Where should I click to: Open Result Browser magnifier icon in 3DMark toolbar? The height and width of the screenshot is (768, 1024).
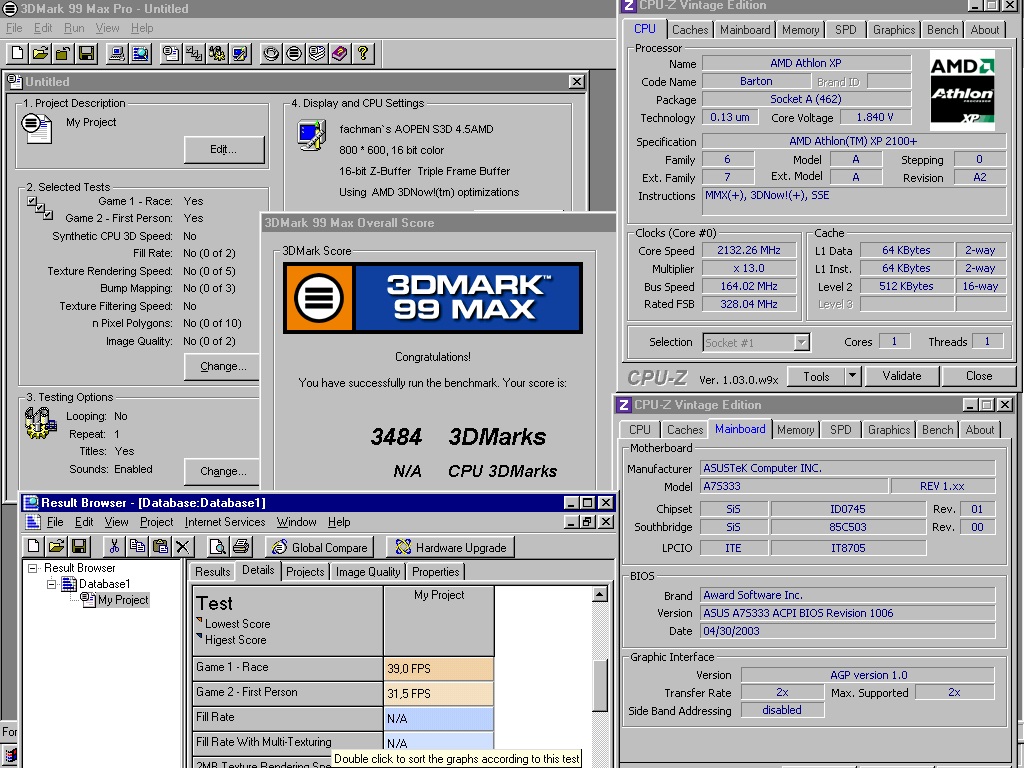click(140, 54)
